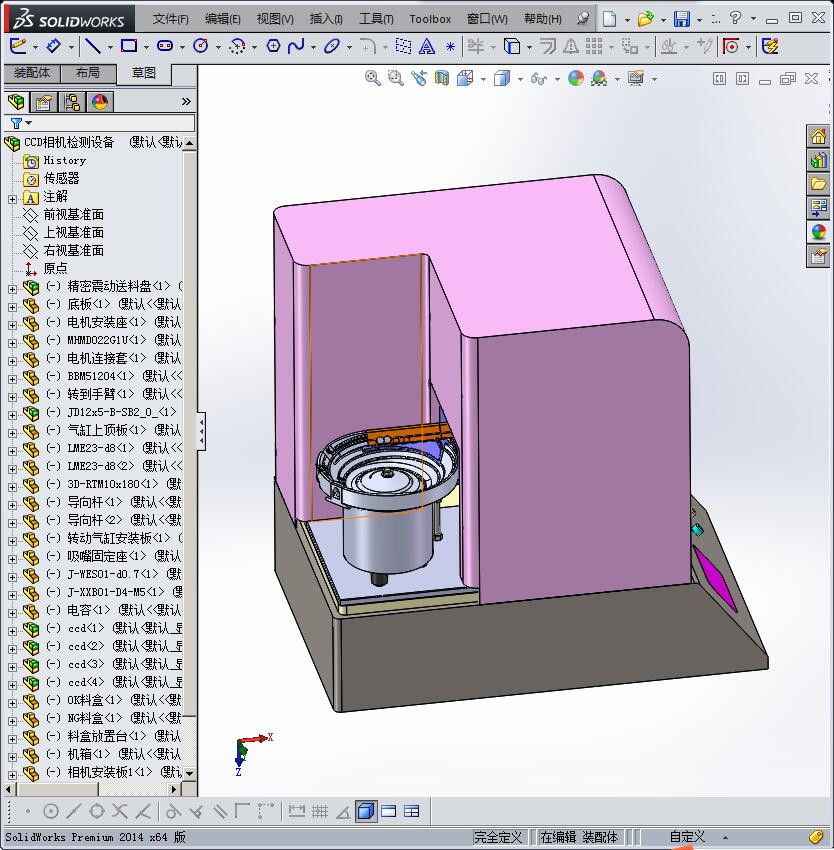Open the 文件(F) menu
This screenshot has height=850, width=834.
point(170,19)
